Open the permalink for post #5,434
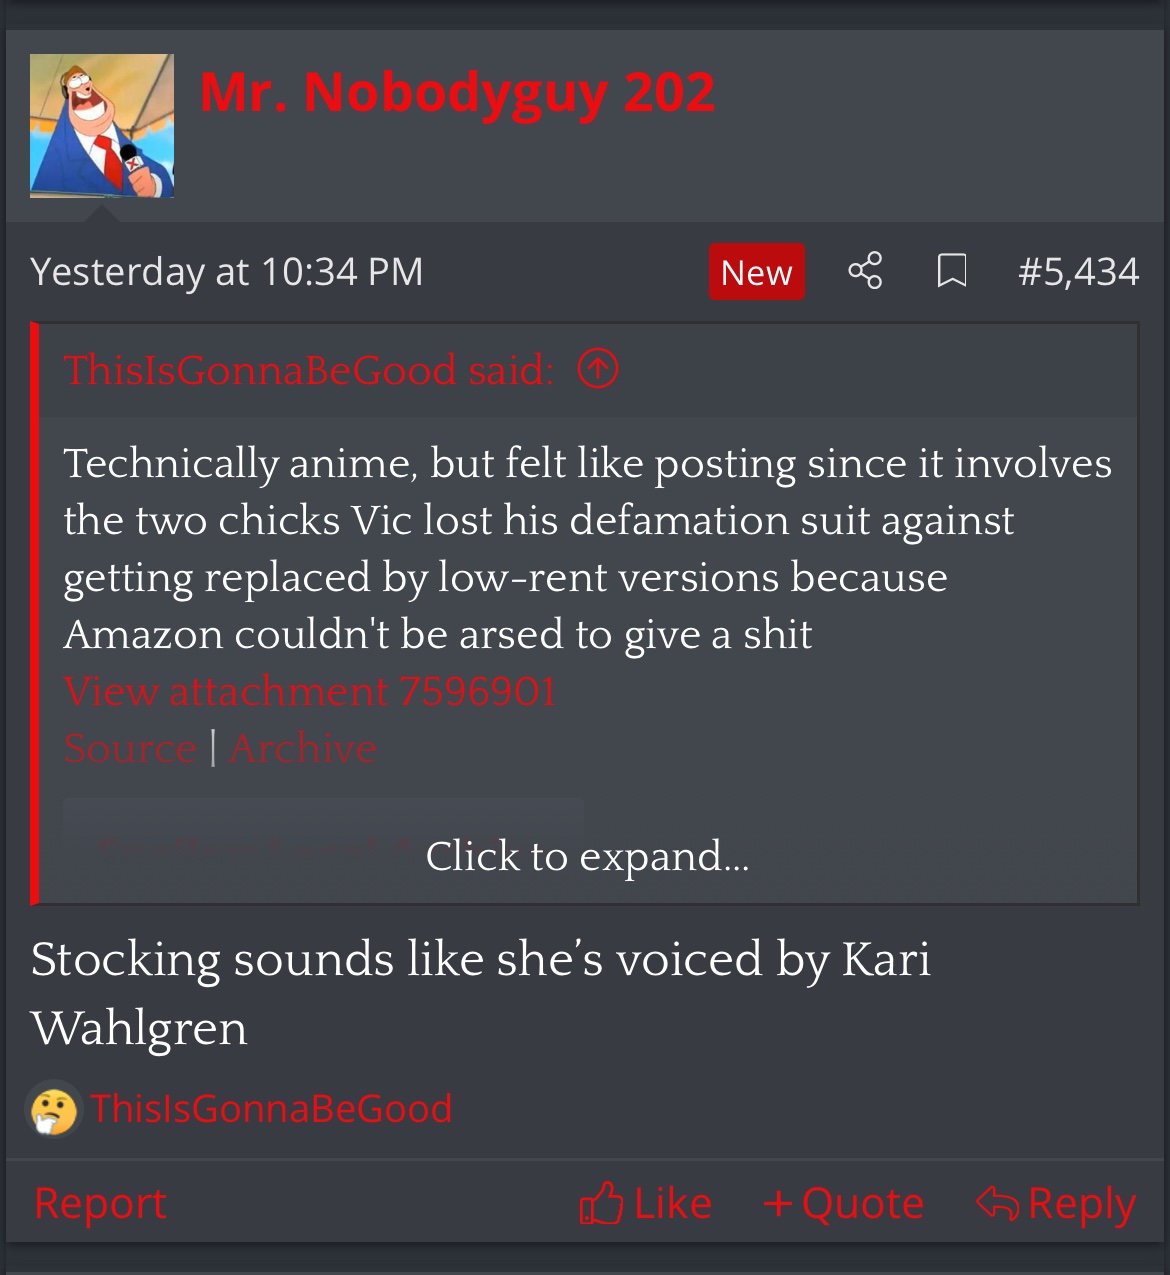The height and width of the screenshot is (1275, 1170). coord(1078,272)
